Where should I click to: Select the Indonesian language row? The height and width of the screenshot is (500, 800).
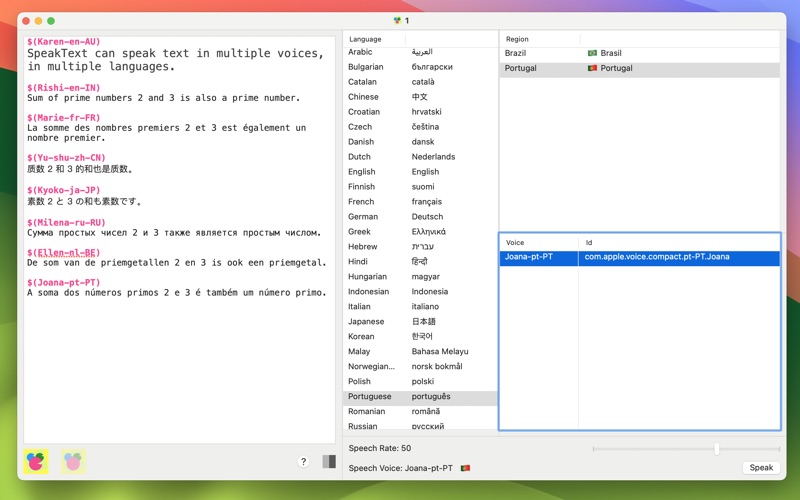(x=420, y=291)
